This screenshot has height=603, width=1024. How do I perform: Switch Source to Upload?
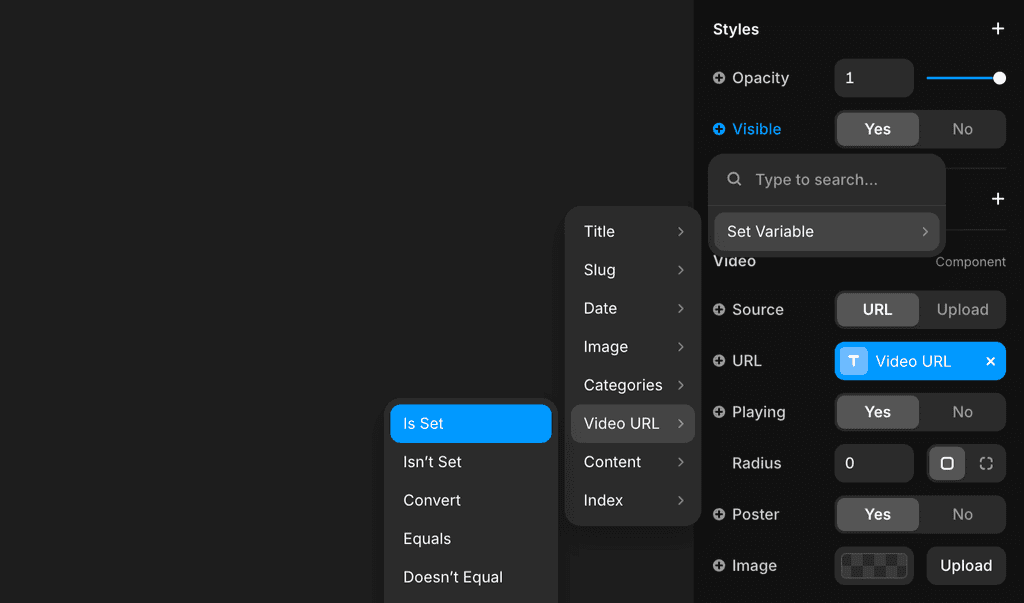(x=961, y=309)
